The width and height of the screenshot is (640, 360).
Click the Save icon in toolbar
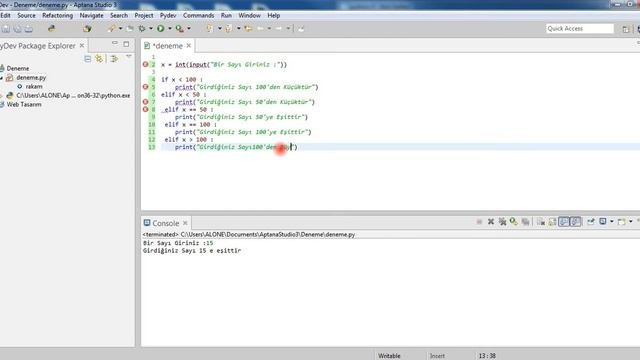(x=6, y=29)
